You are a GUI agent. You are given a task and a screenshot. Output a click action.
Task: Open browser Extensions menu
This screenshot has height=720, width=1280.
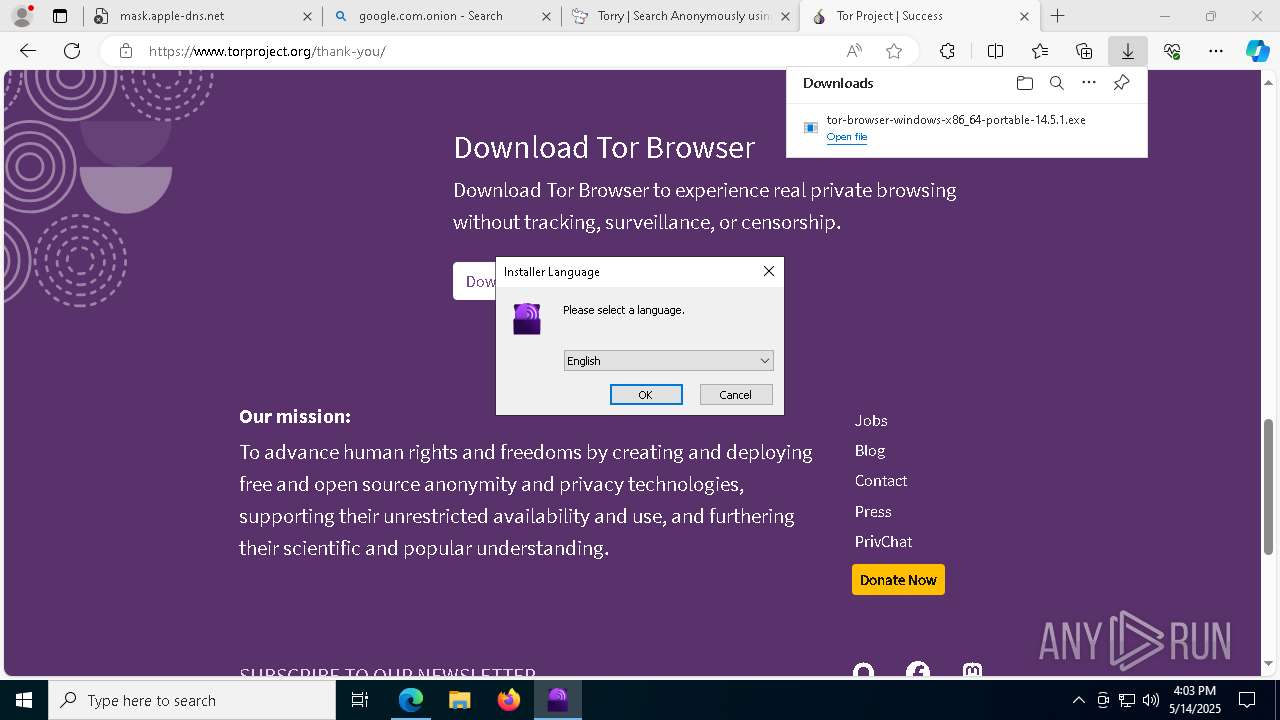[947, 51]
